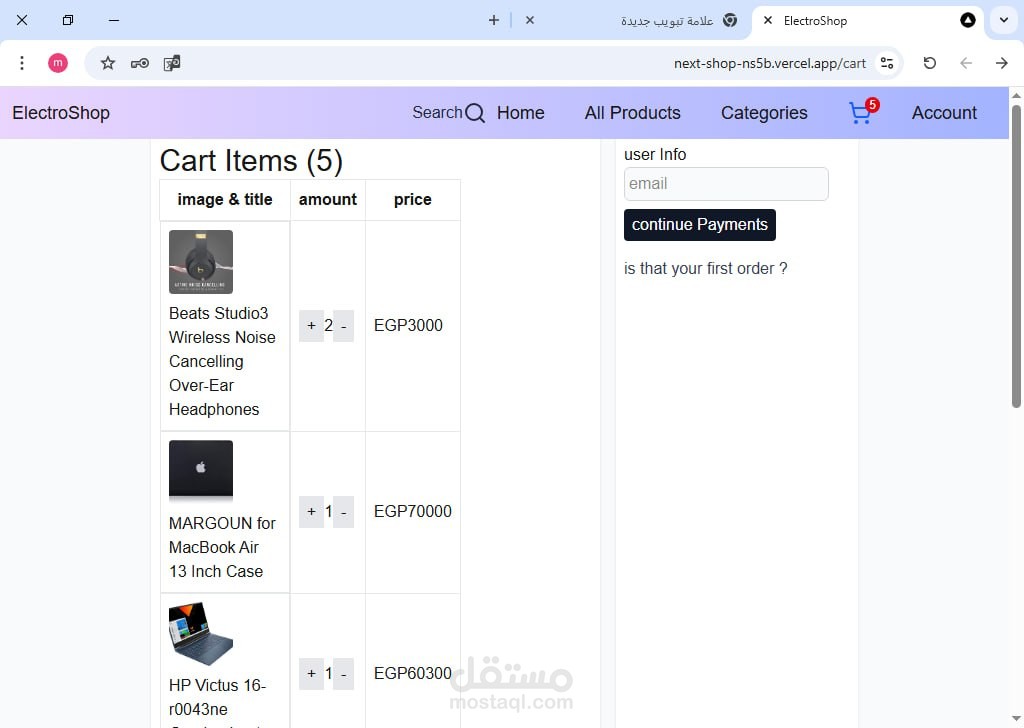Click the 'amount' column header
The width and height of the screenshot is (1024, 728).
coord(328,200)
